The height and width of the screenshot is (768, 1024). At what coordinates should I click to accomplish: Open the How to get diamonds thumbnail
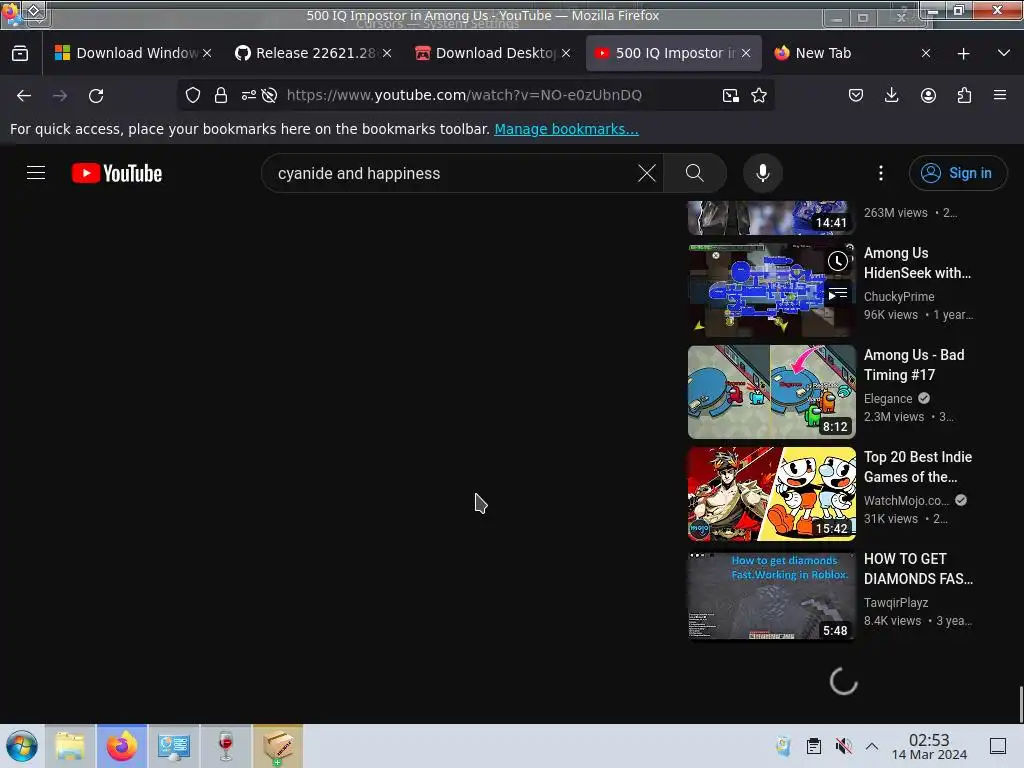point(771,596)
